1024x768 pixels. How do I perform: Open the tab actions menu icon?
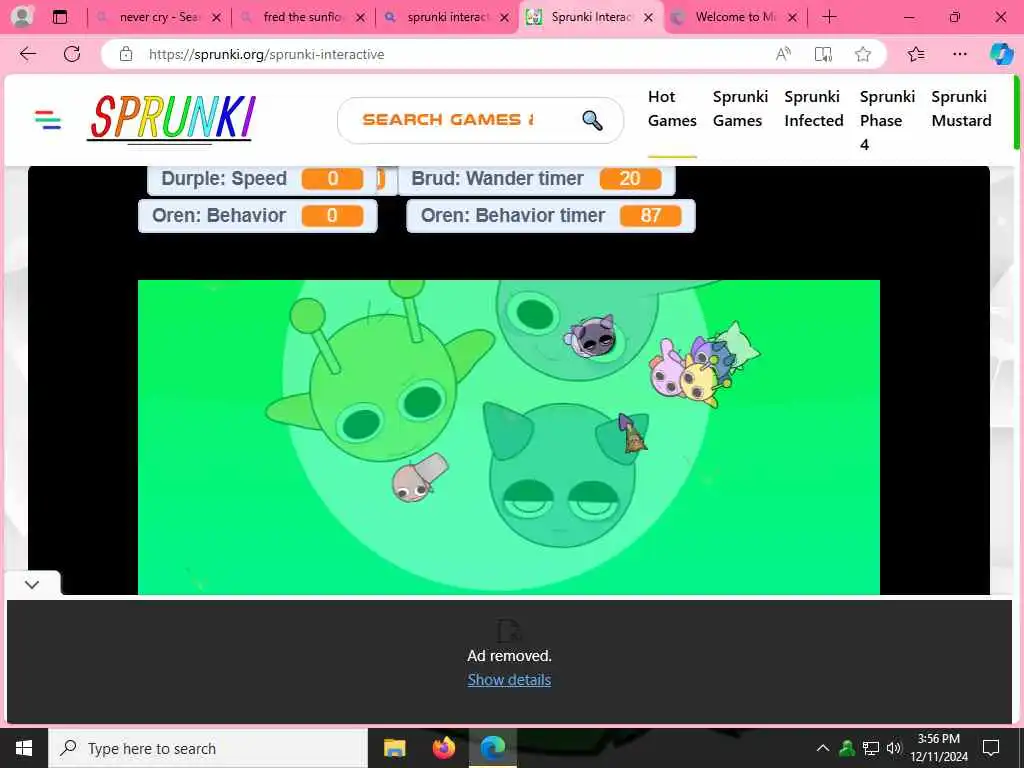pyautogui.click(x=60, y=18)
